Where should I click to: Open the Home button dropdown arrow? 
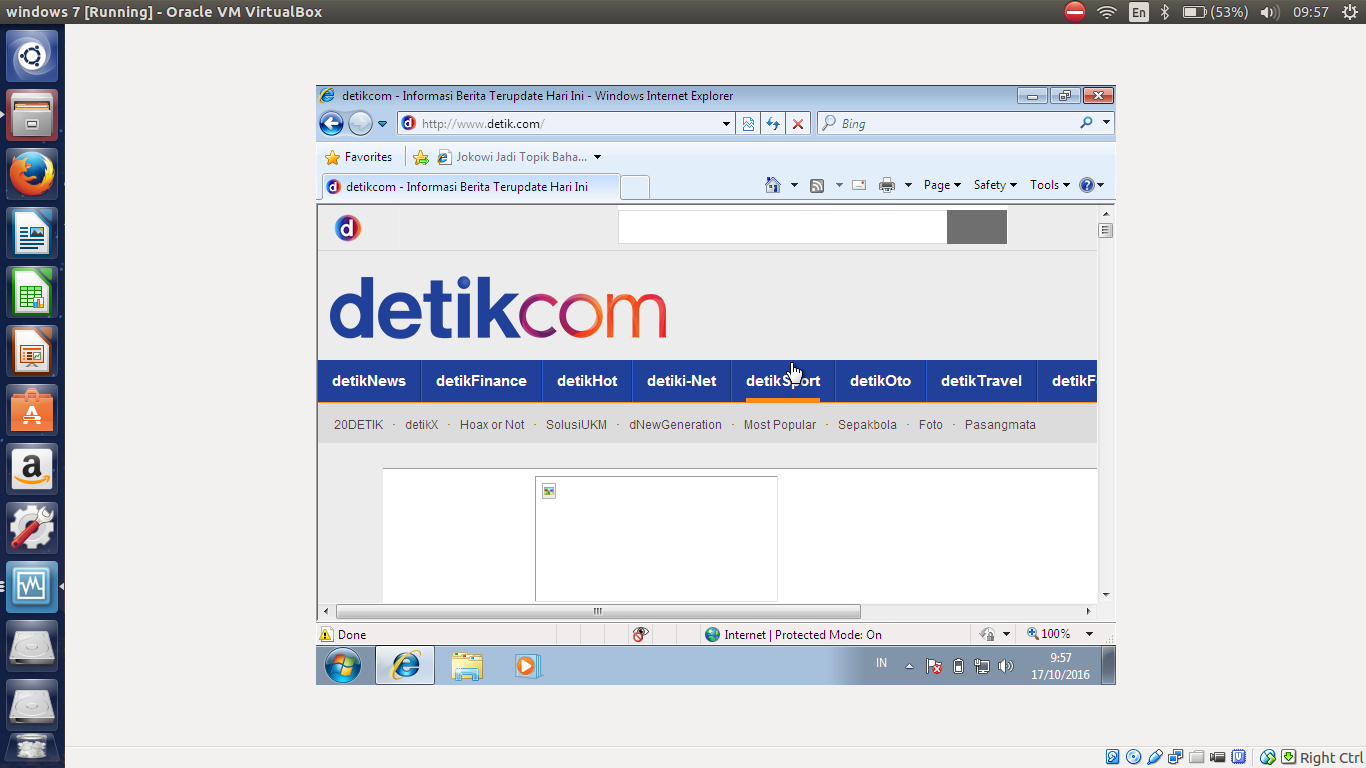(794, 185)
